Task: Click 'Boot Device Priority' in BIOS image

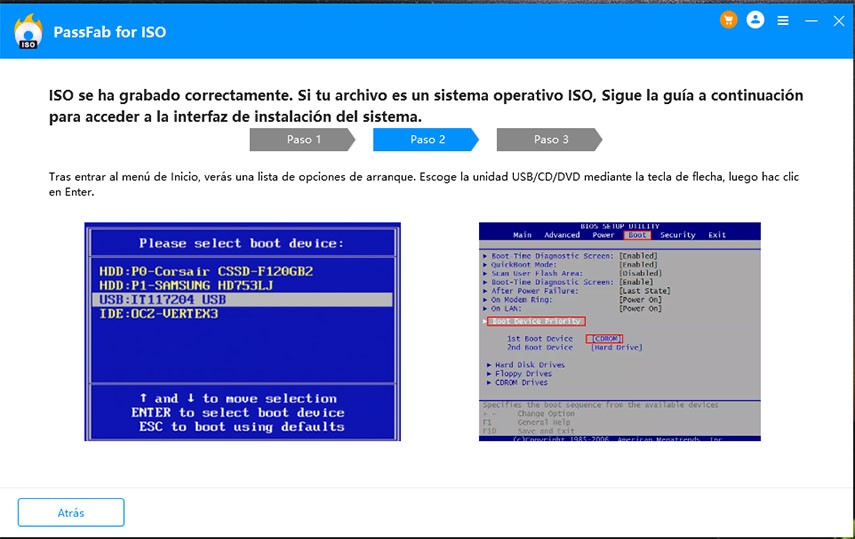Action: [536, 321]
